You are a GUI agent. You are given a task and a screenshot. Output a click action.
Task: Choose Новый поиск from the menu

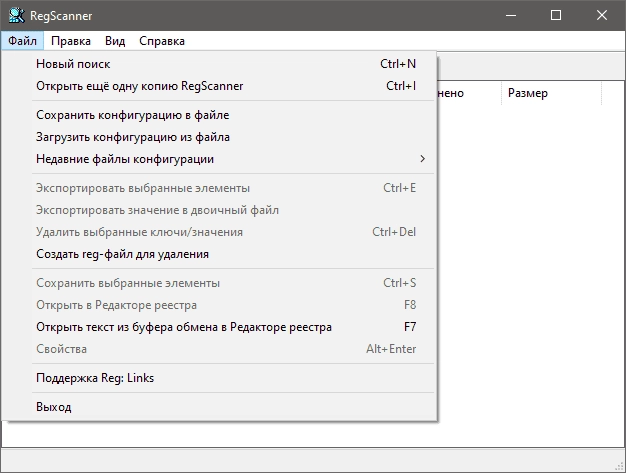click(x=218, y=64)
